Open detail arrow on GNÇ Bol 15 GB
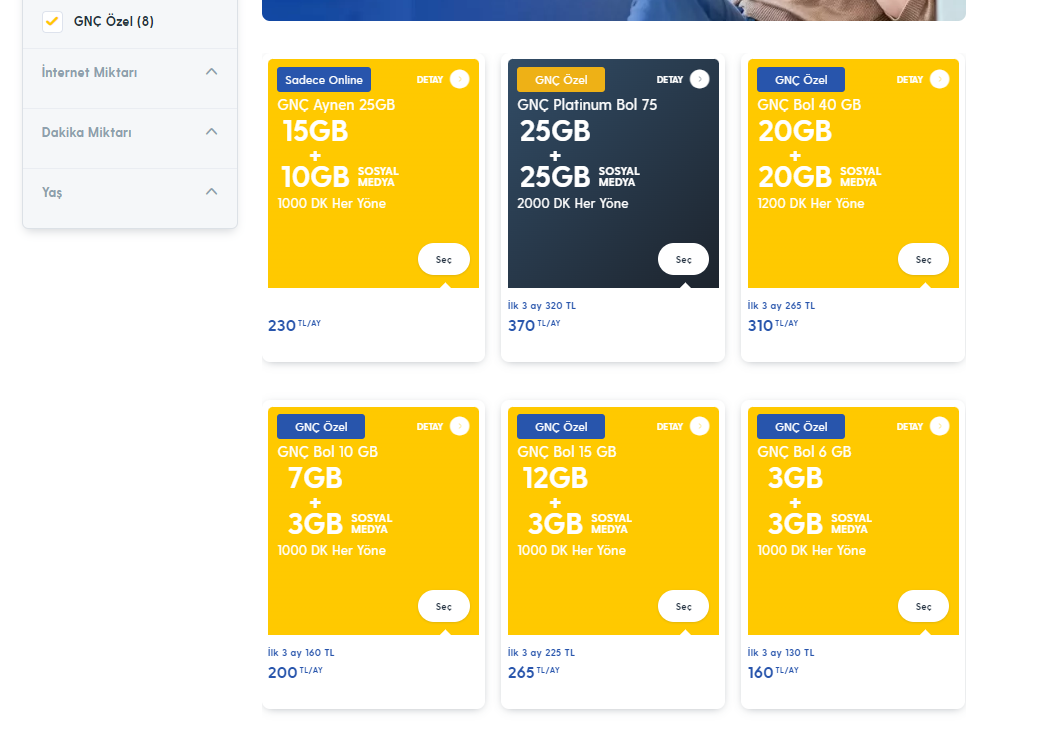 pyautogui.click(x=699, y=427)
